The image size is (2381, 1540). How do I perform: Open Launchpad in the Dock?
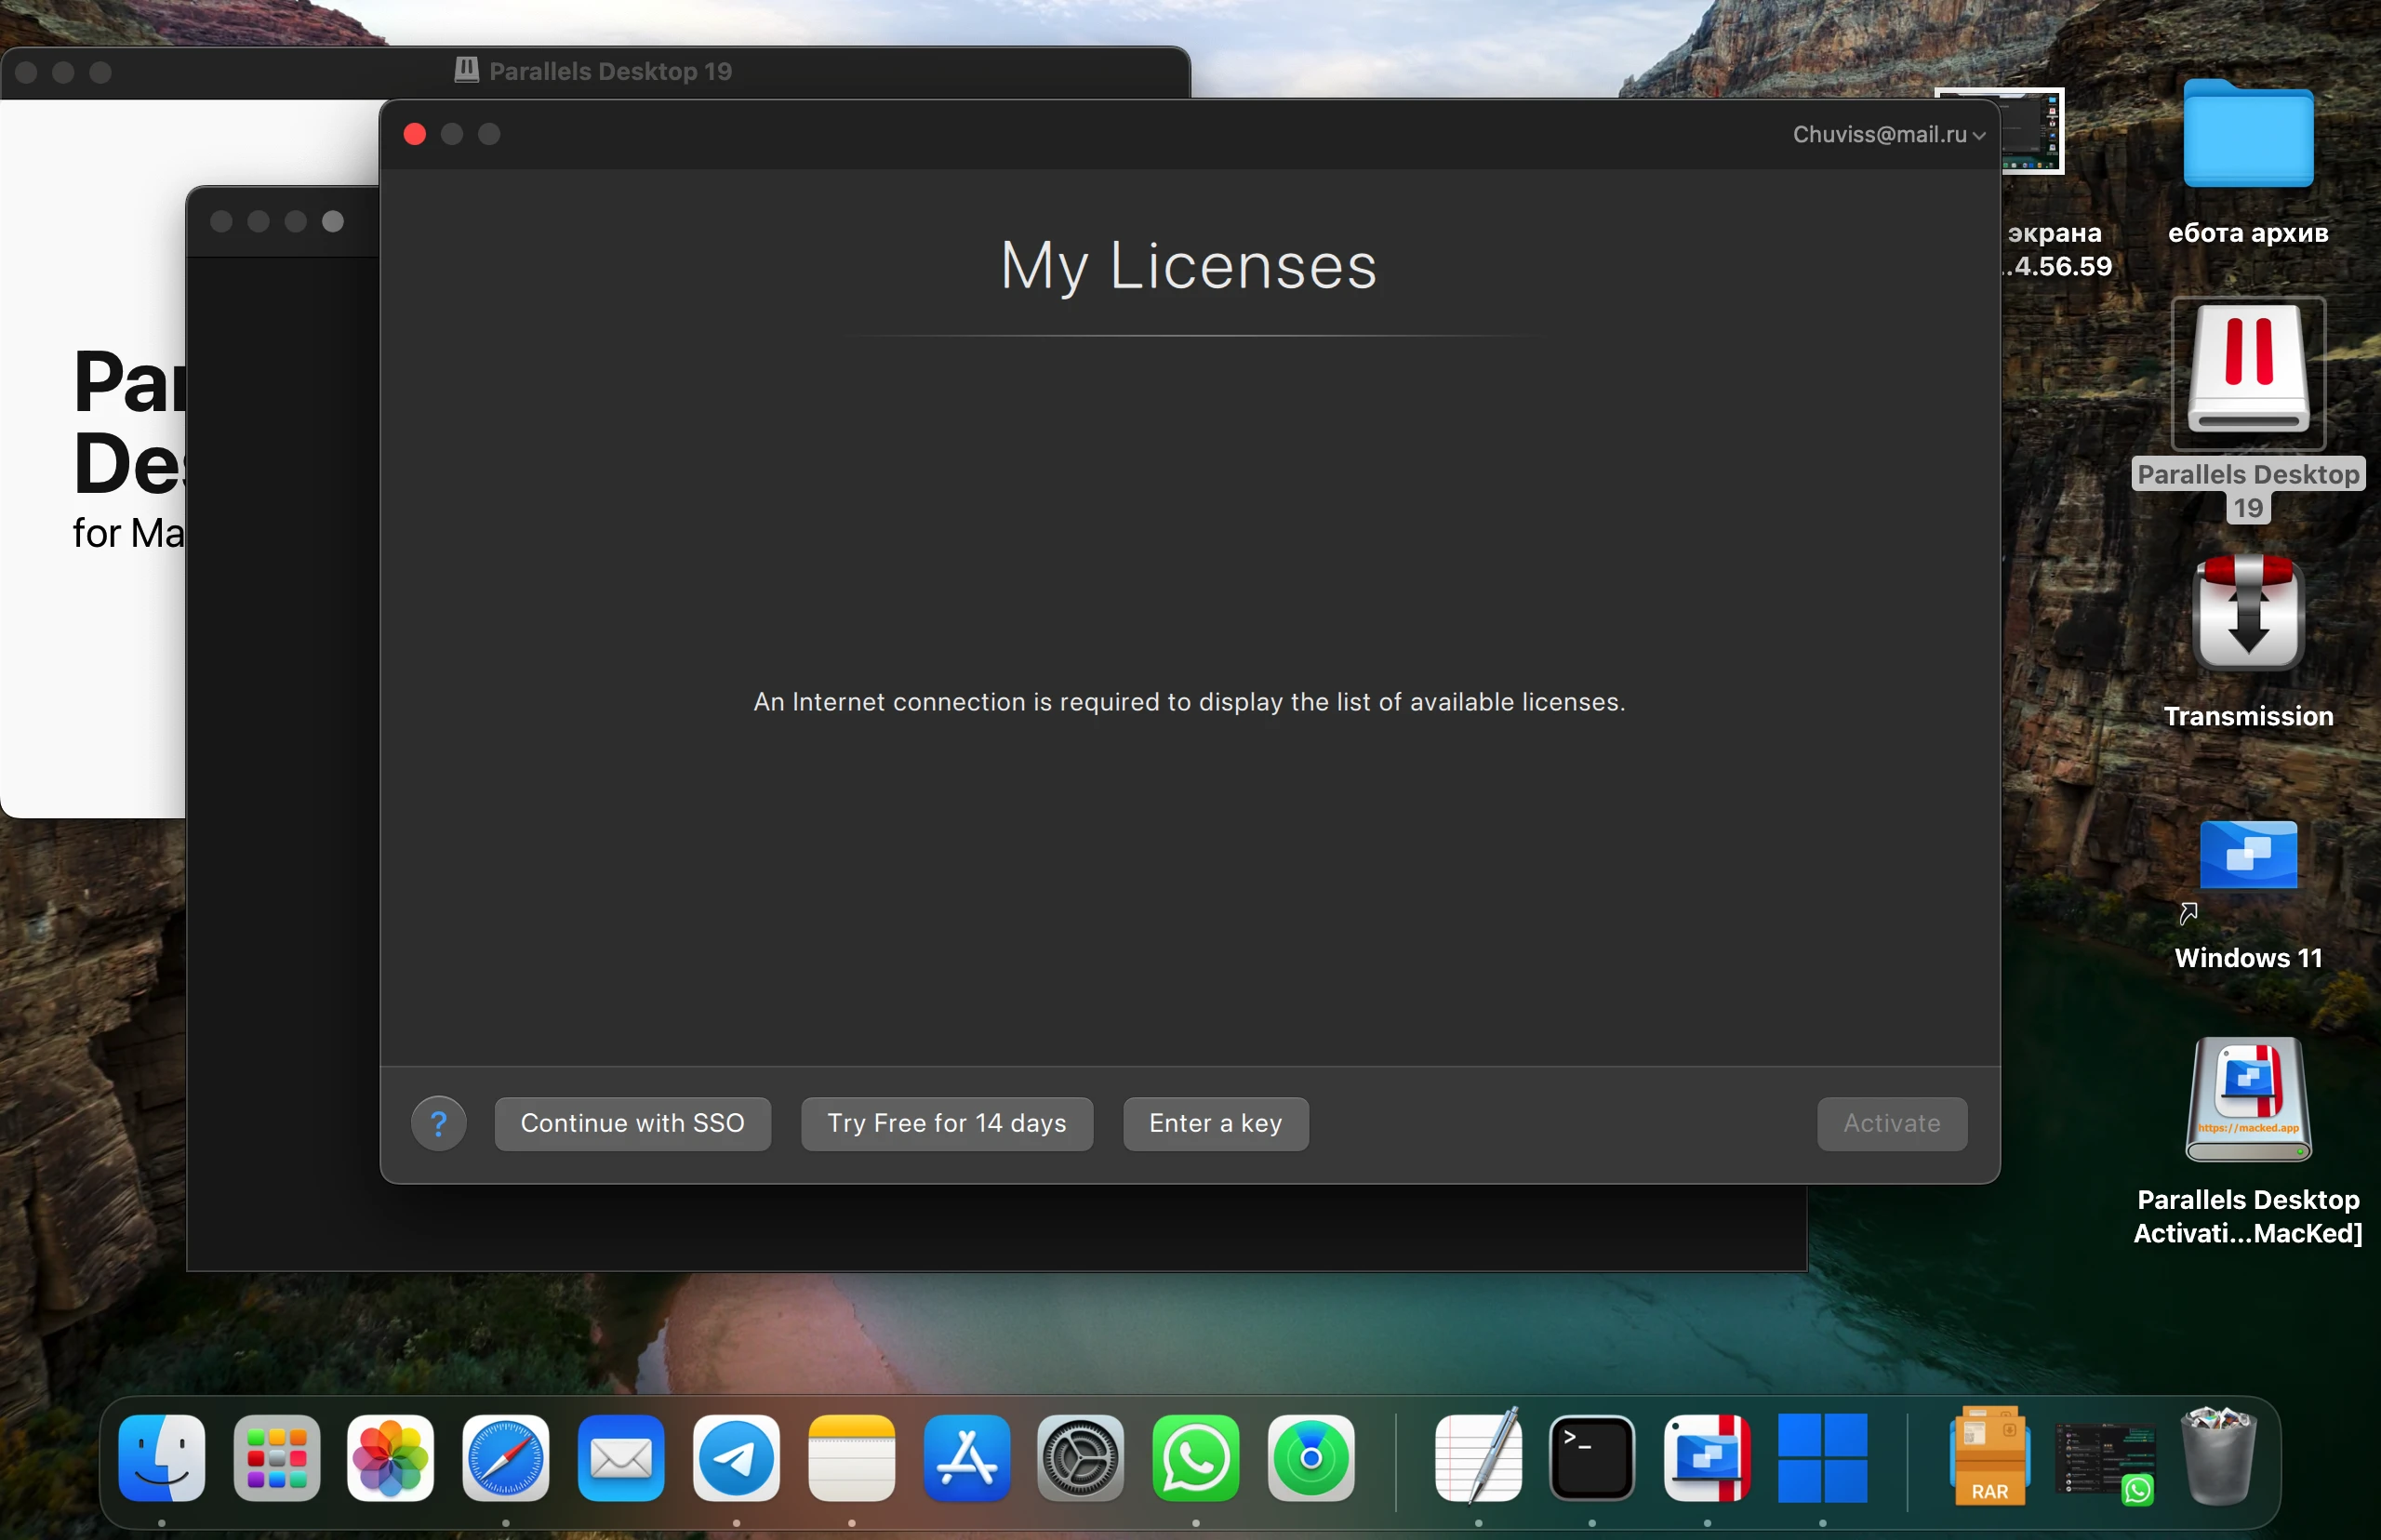tap(277, 1457)
